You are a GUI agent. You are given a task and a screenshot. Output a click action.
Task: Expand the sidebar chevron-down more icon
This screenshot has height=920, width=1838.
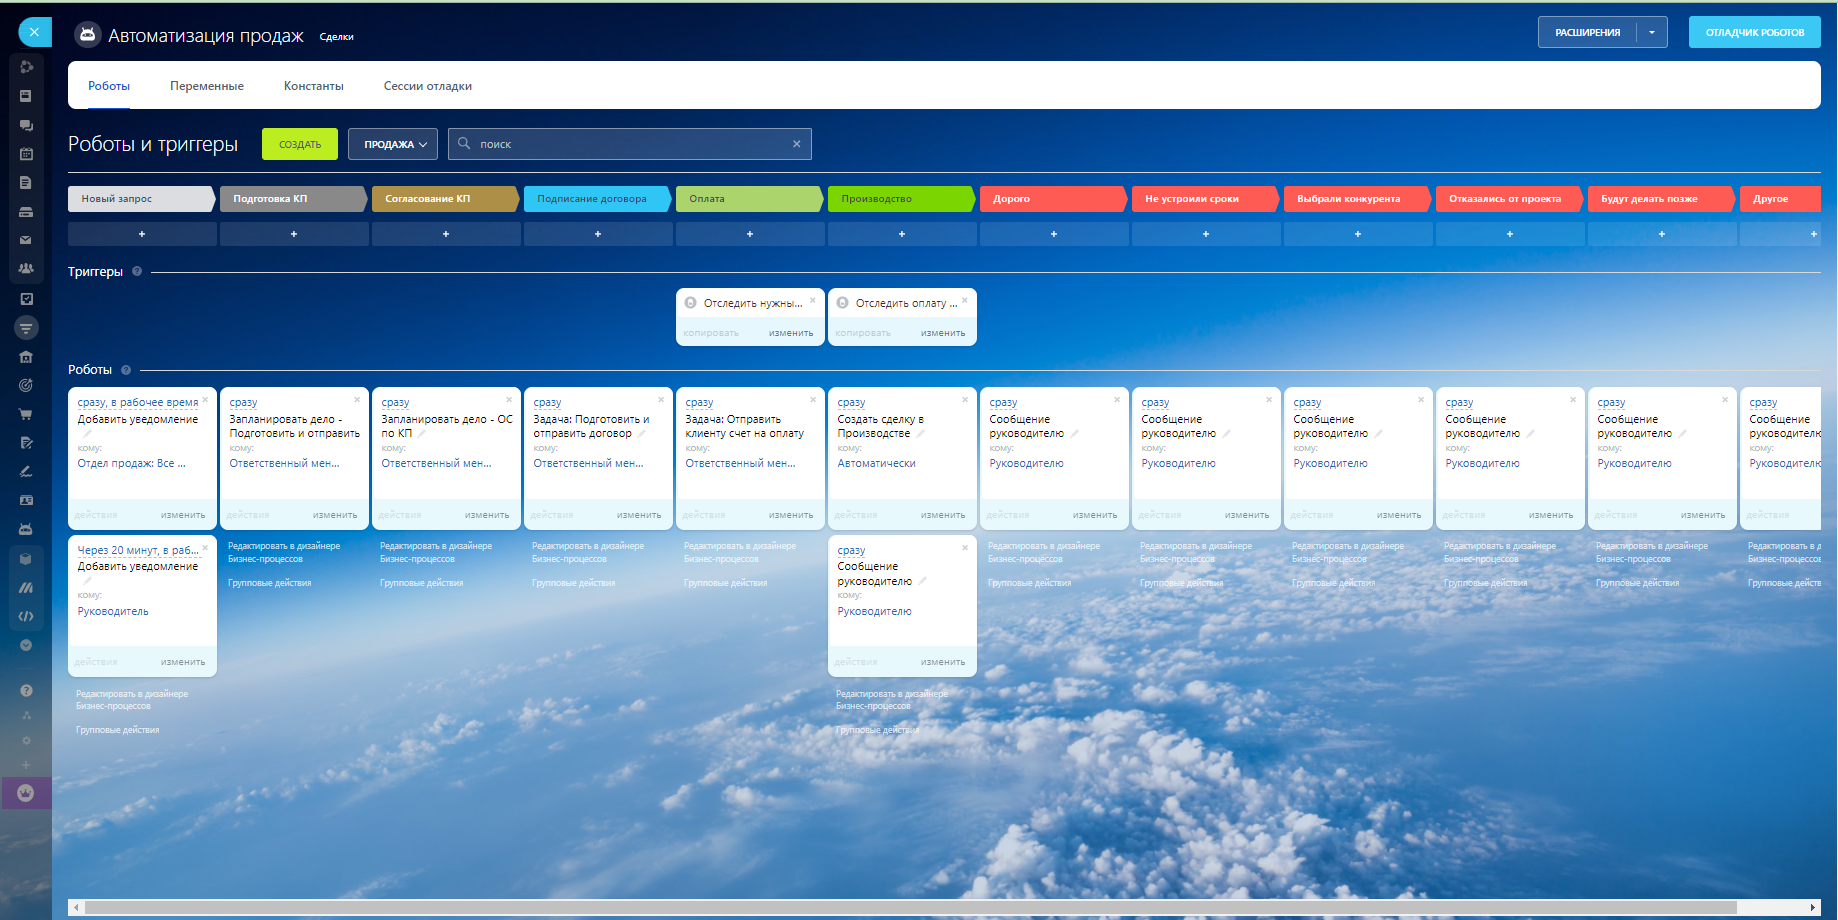(x=26, y=645)
